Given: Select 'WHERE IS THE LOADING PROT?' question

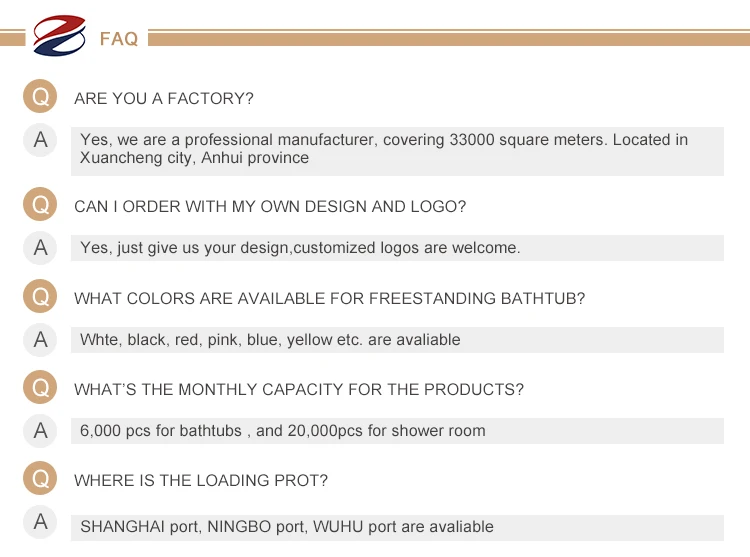Looking at the screenshot, I should click(201, 480).
